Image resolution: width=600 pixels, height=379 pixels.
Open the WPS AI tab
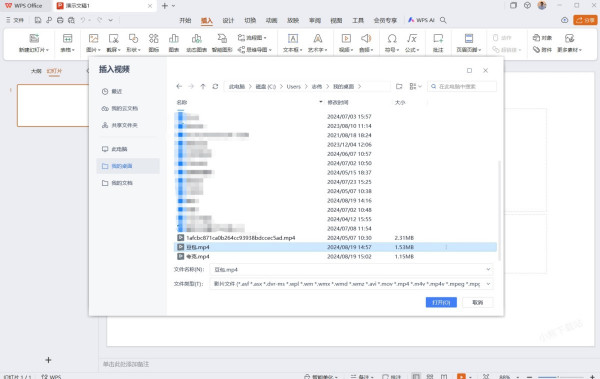point(421,20)
